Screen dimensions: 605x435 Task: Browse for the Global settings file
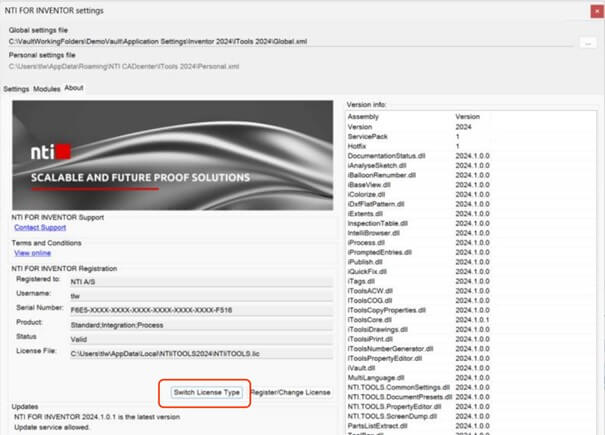588,43
